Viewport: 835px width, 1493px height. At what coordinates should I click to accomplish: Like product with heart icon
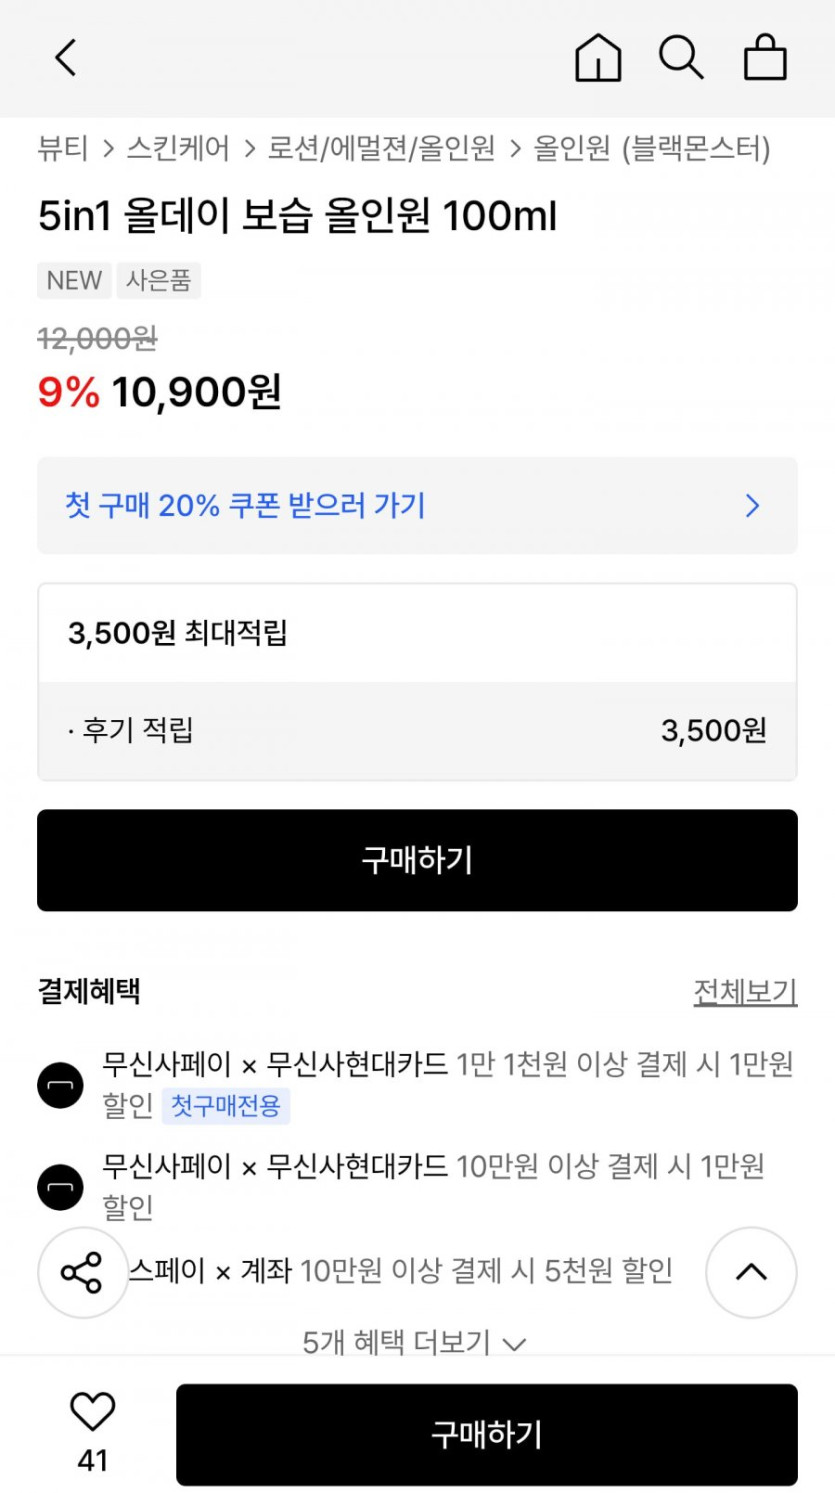(x=93, y=1412)
